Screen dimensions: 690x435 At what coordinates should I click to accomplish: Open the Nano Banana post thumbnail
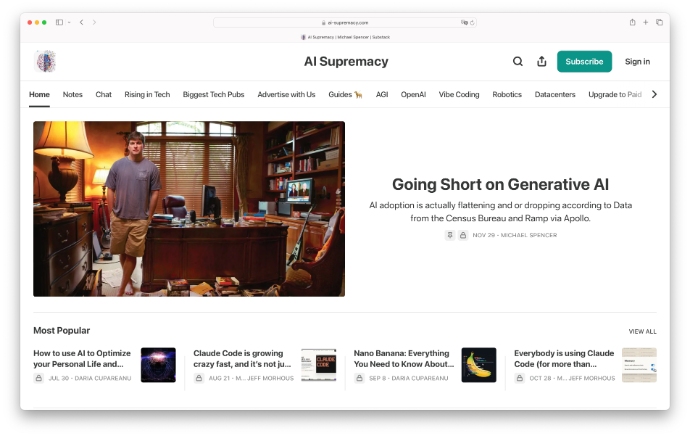click(x=479, y=365)
